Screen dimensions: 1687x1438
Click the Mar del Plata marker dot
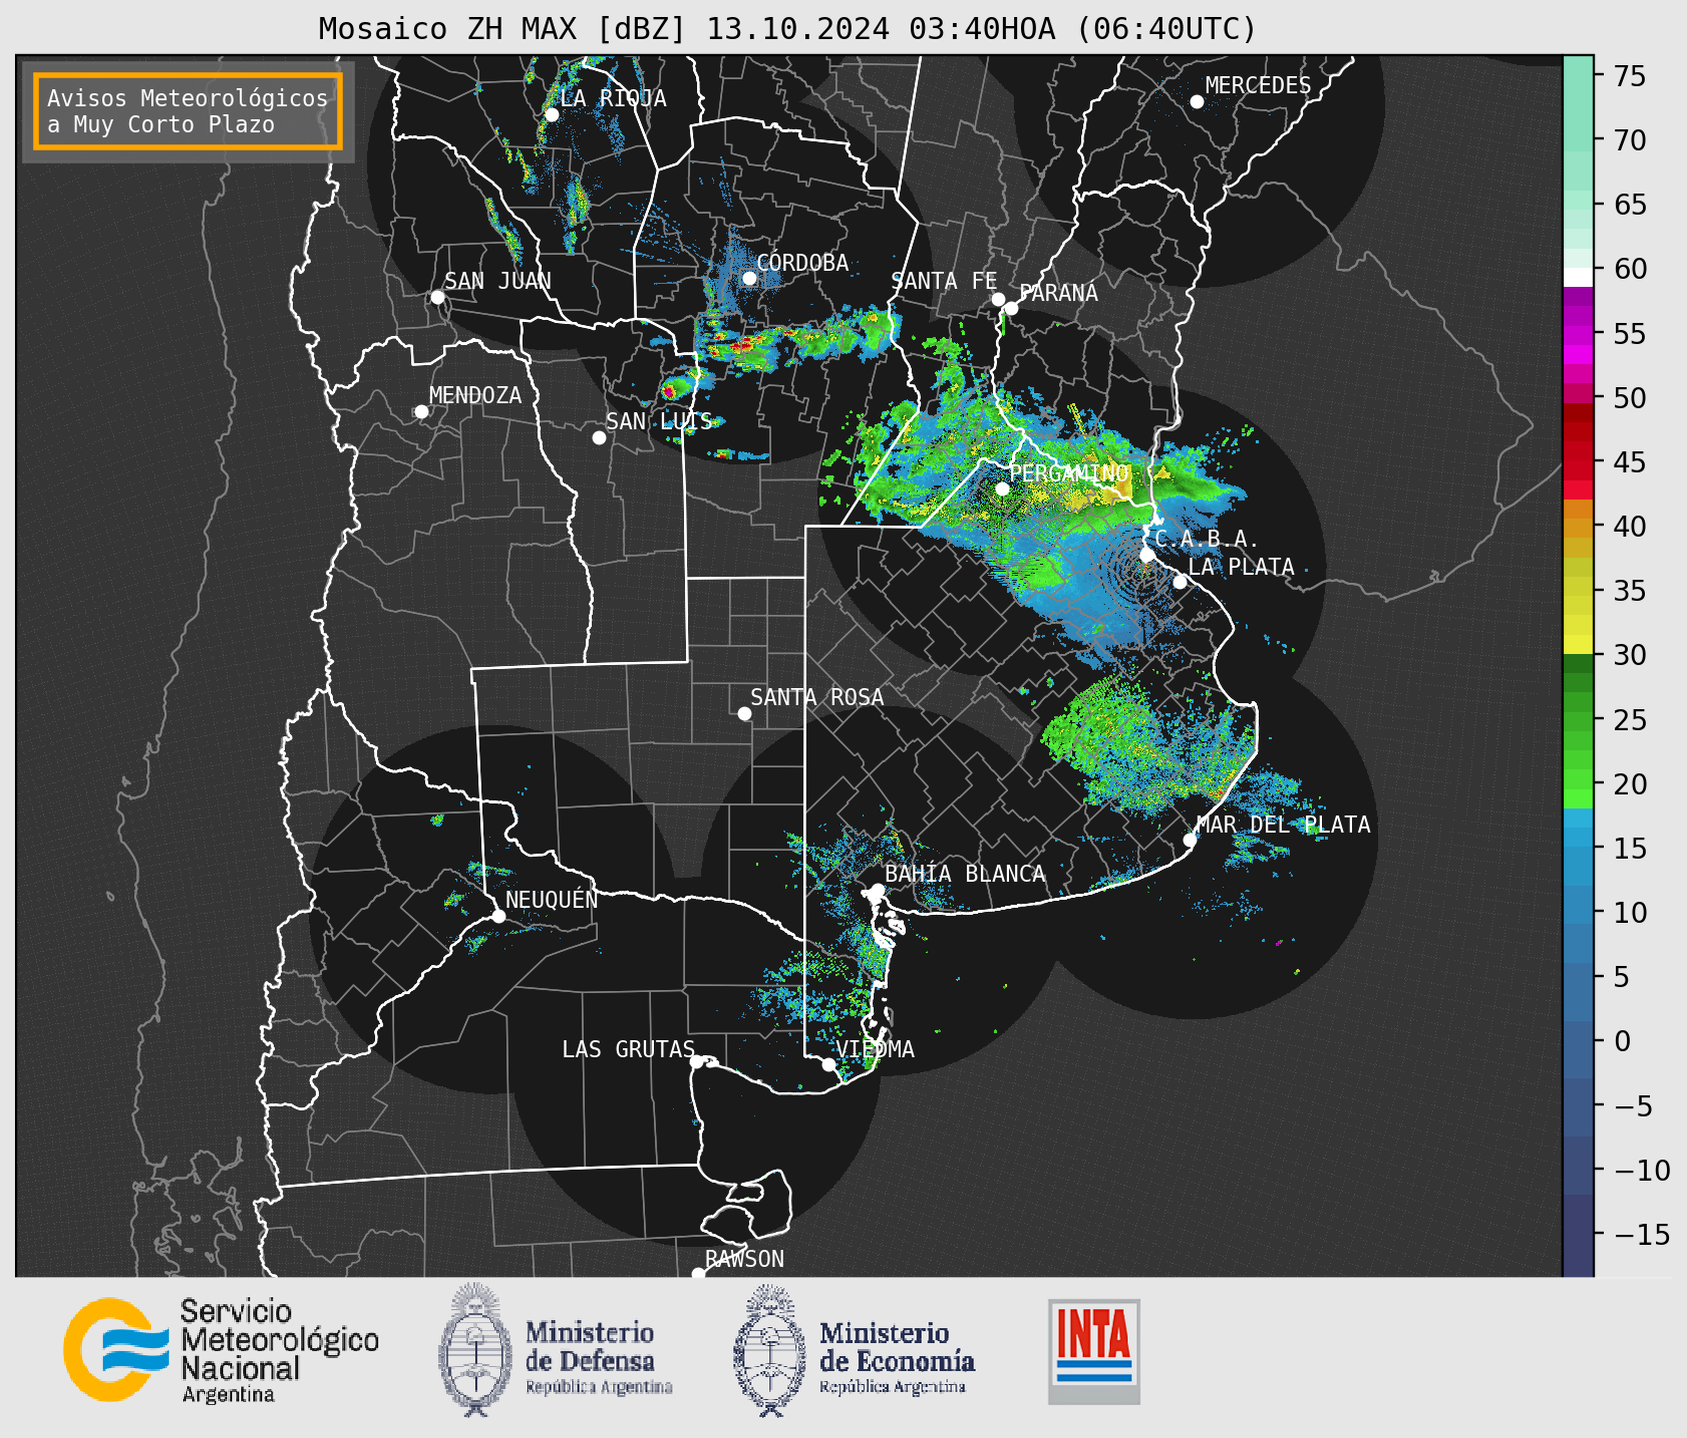(x=1190, y=840)
